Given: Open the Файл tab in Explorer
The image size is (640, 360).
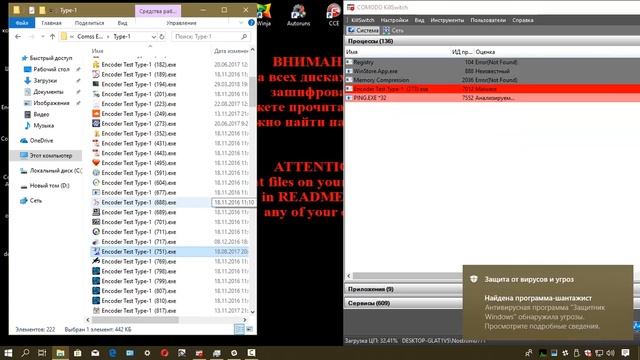Looking at the screenshot, I should point(21,23).
